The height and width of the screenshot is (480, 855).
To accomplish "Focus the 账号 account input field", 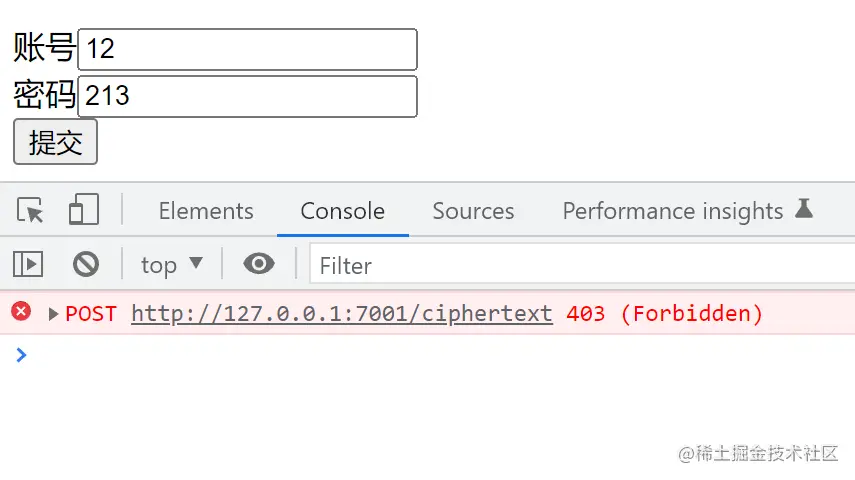I will [x=247, y=49].
